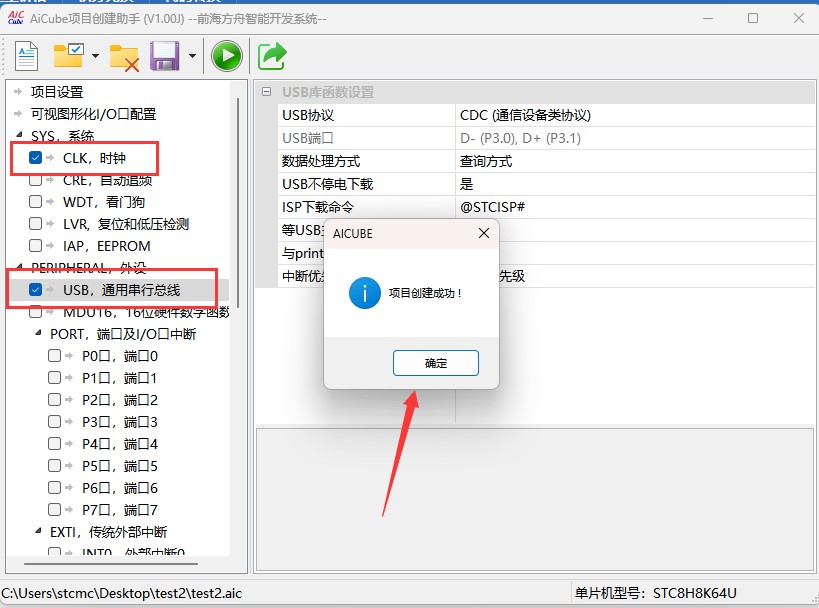The image size is (819, 608).
Task: Select WDT 看门狗 tree label
Action: point(103,202)
